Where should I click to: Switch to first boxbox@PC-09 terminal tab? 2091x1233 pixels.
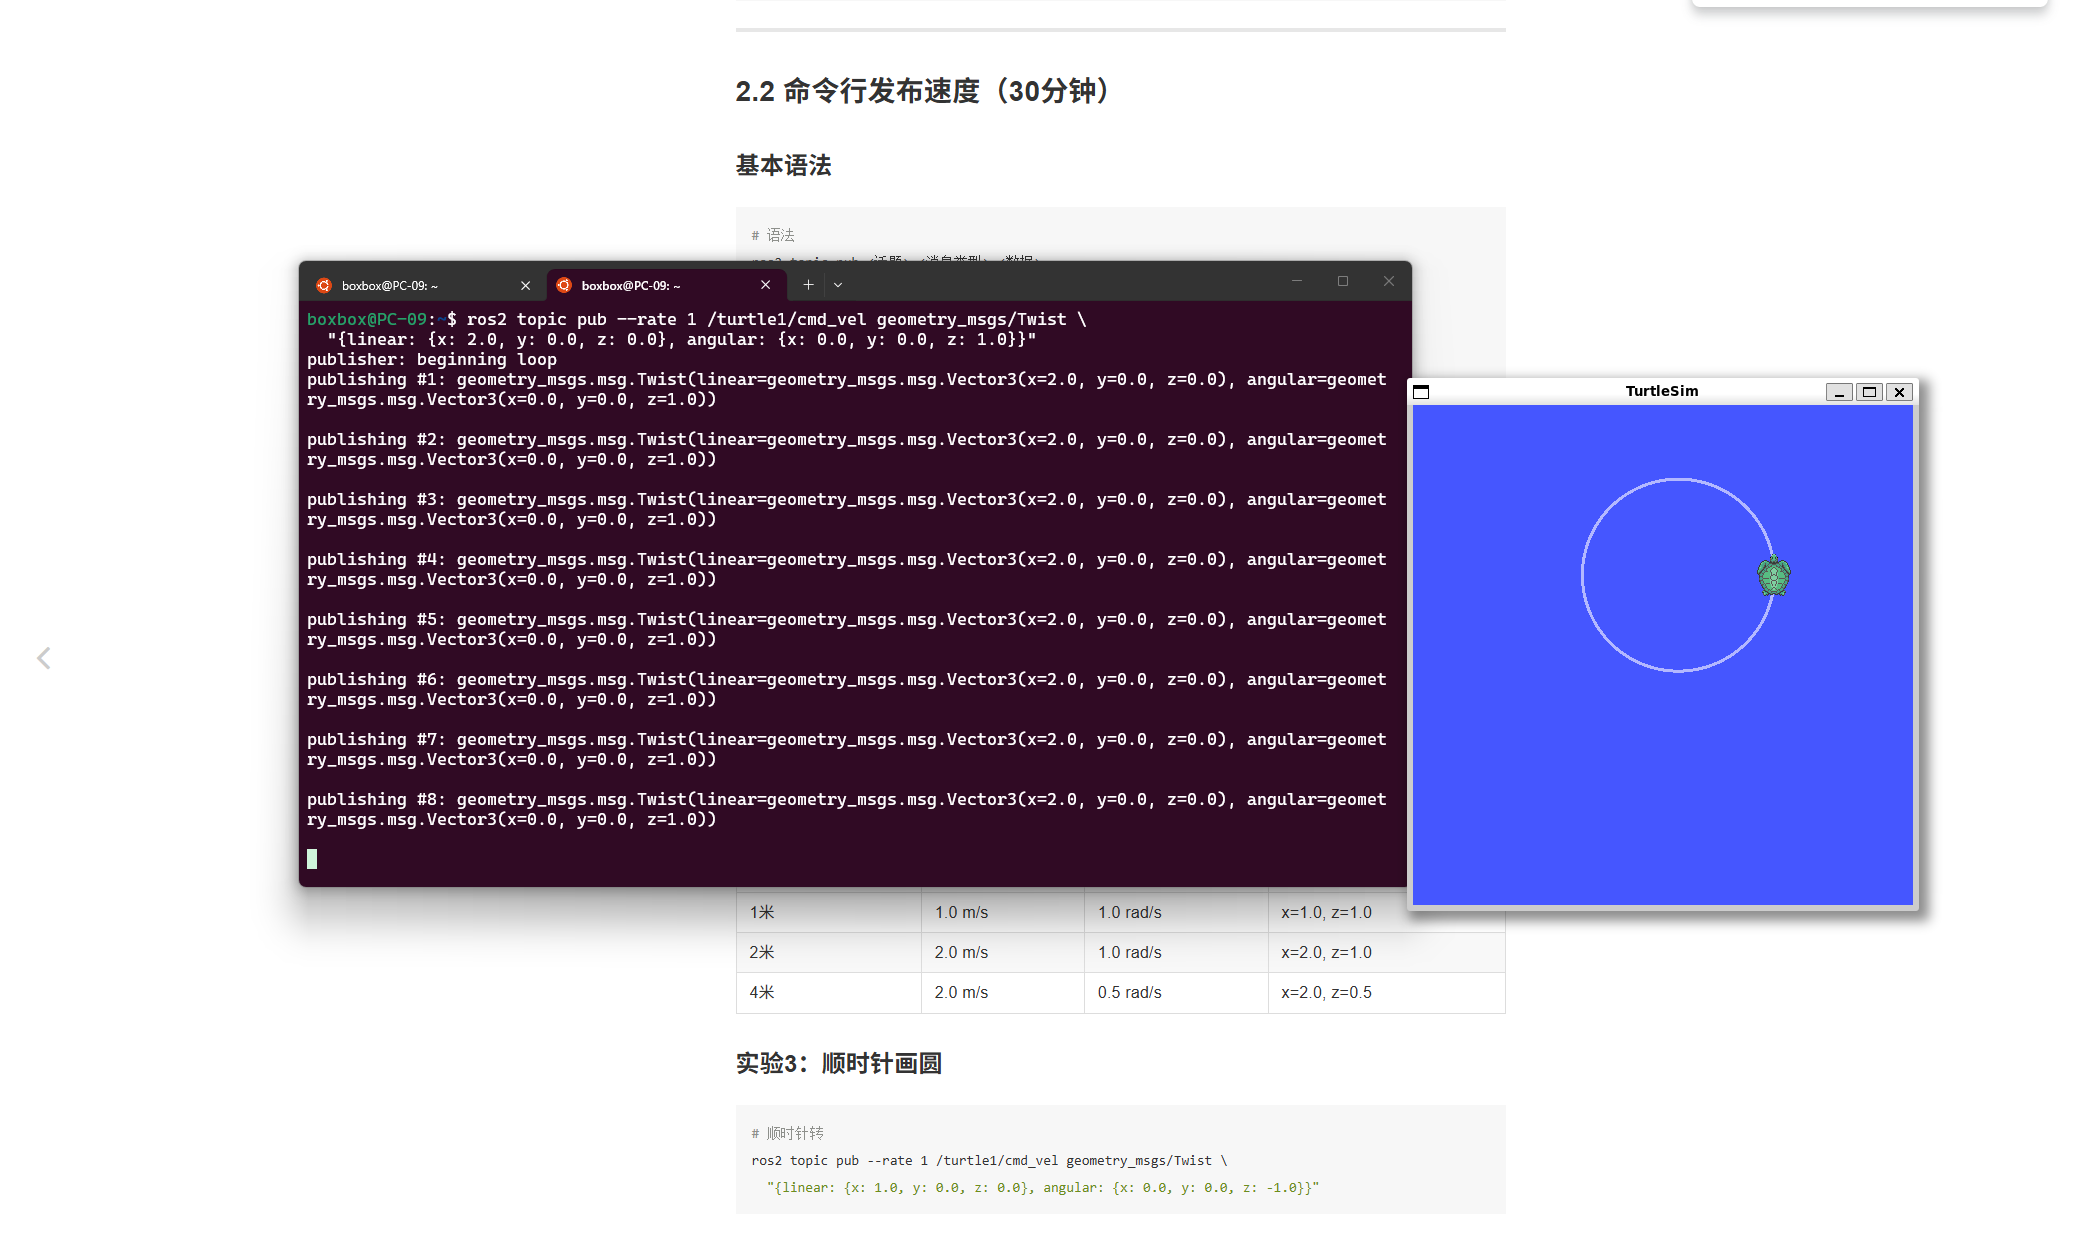[422, 285]
